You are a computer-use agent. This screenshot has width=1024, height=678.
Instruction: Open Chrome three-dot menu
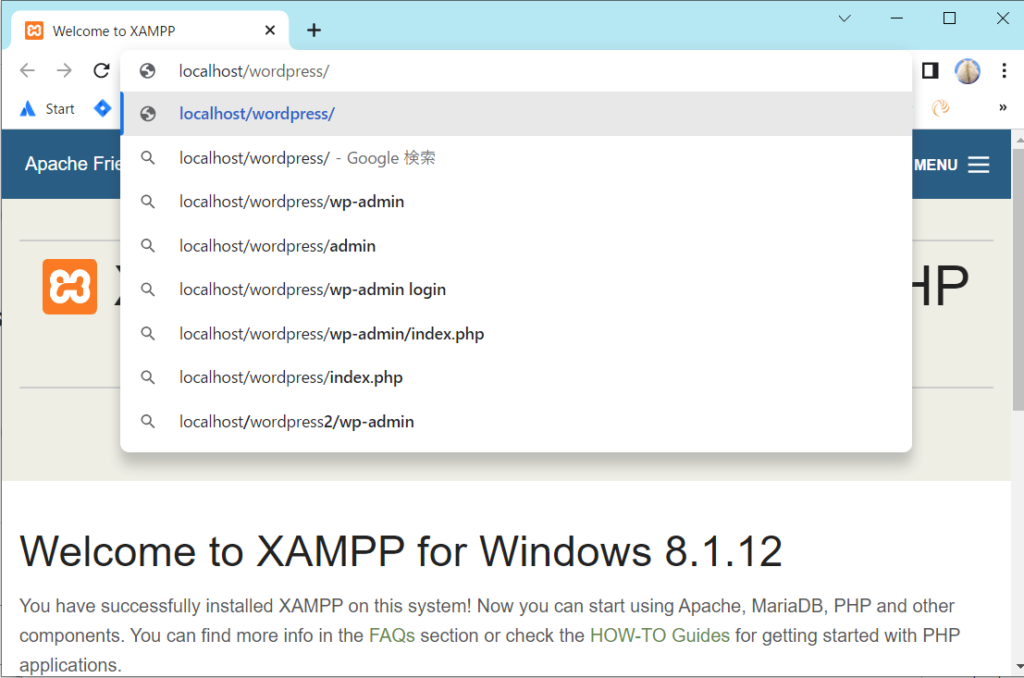1003,70
